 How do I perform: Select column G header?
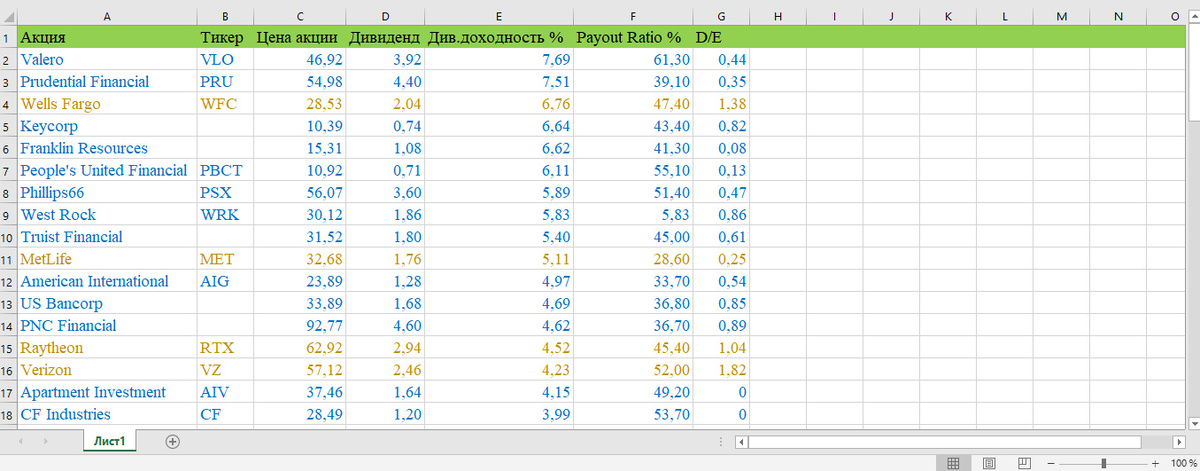tap(721, 15)
